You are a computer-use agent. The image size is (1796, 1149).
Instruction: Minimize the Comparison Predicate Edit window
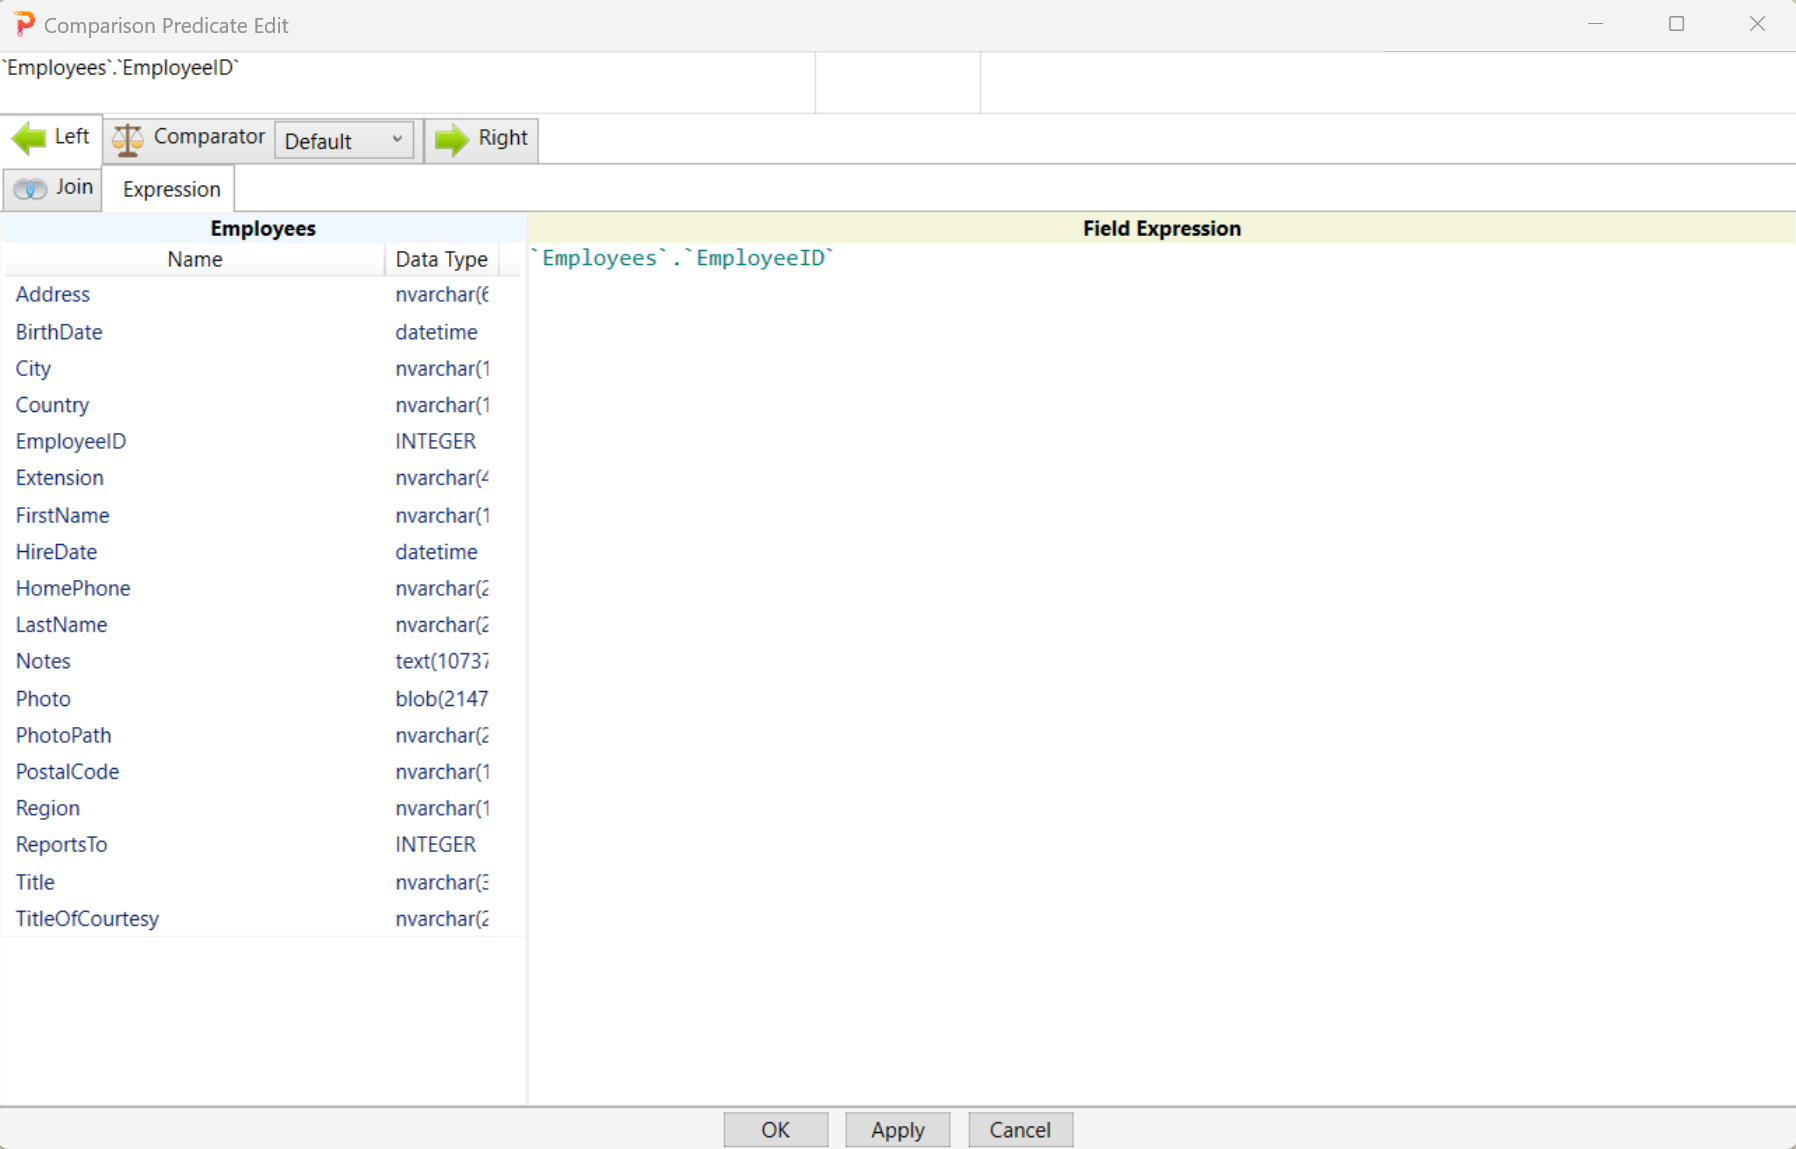pos(1595,24)
